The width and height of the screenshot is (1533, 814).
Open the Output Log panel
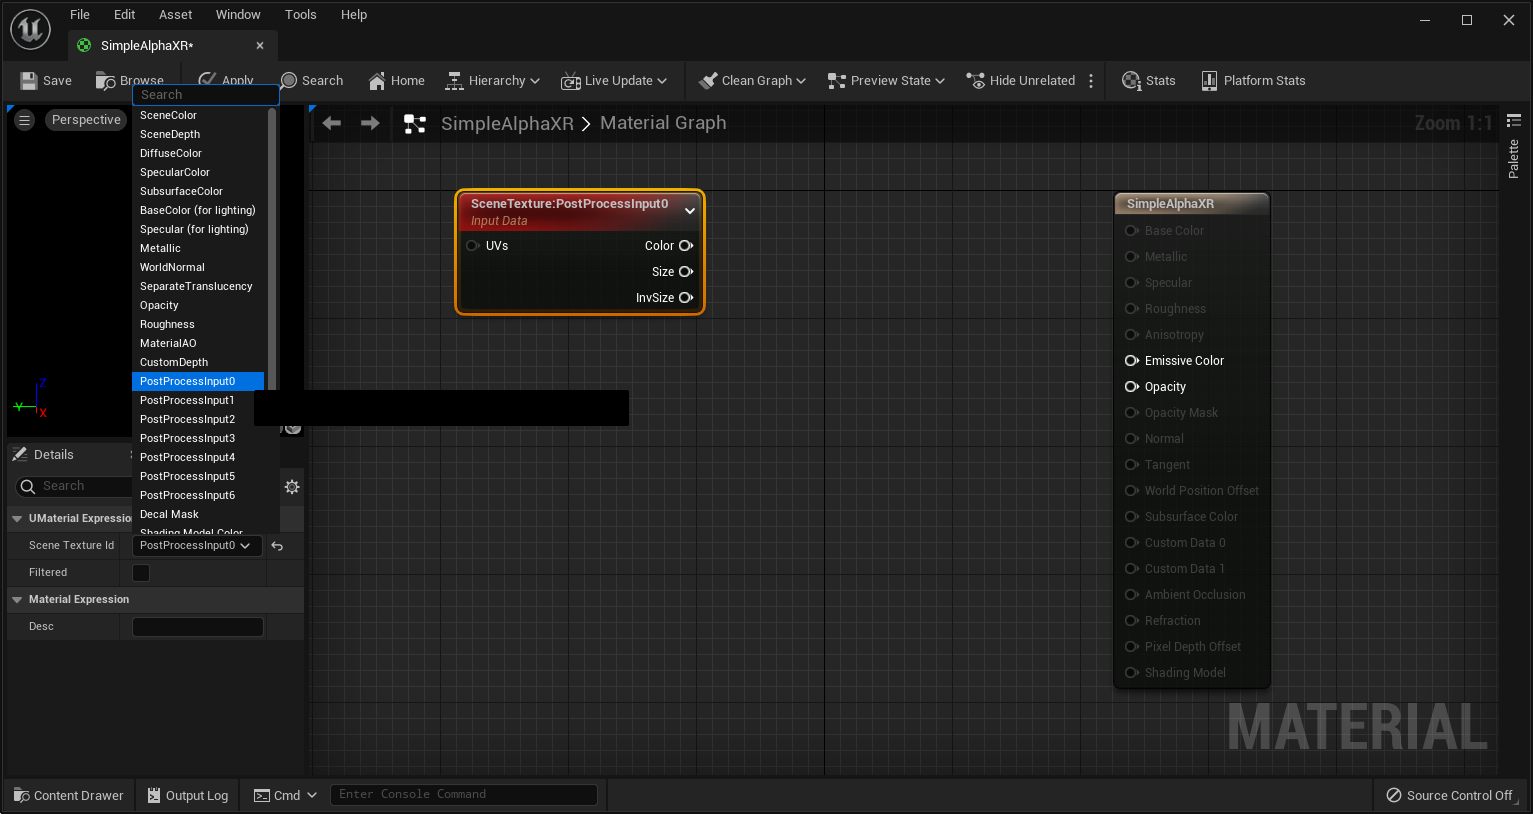point(186,795)
